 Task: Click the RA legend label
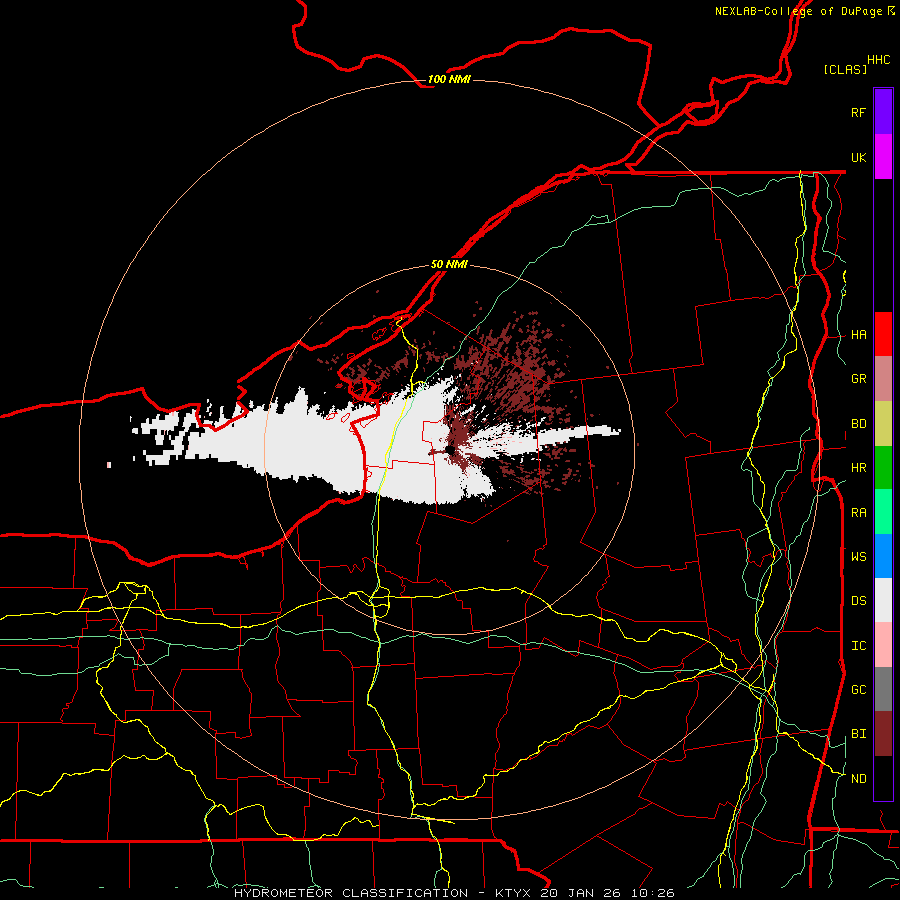(858, 513)
